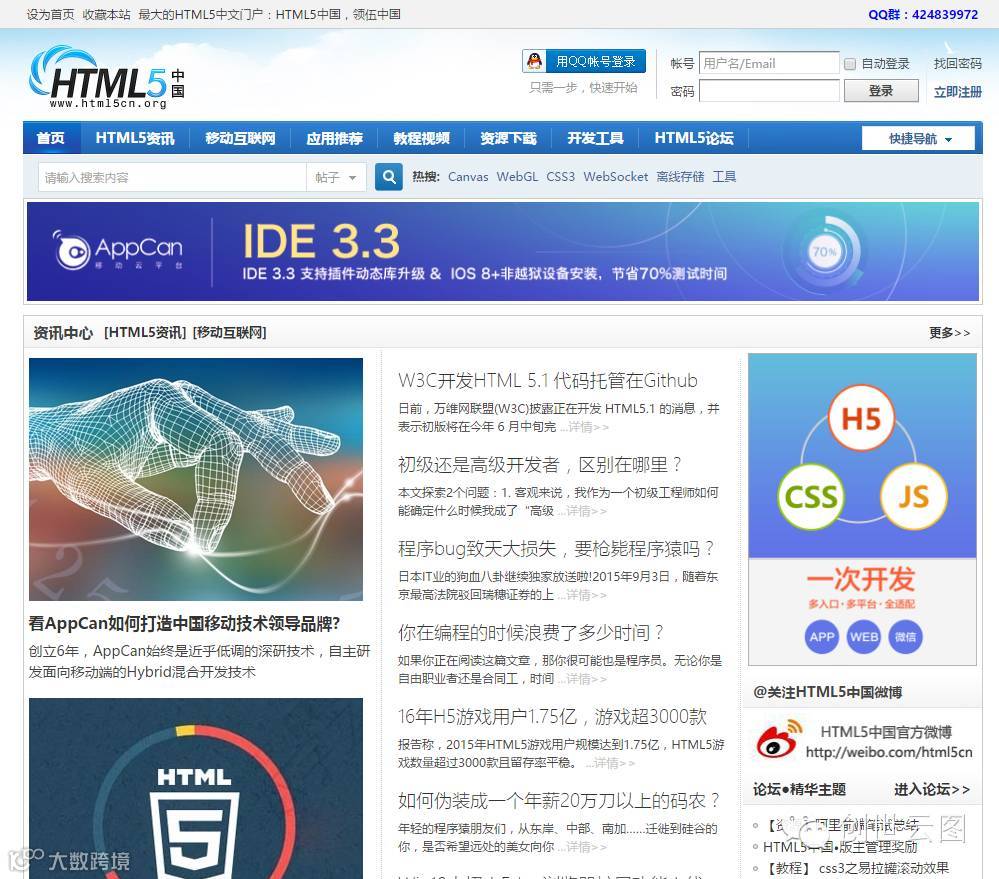Click hot search term CSS3
The image size is (999, 879).
(560, 176)
